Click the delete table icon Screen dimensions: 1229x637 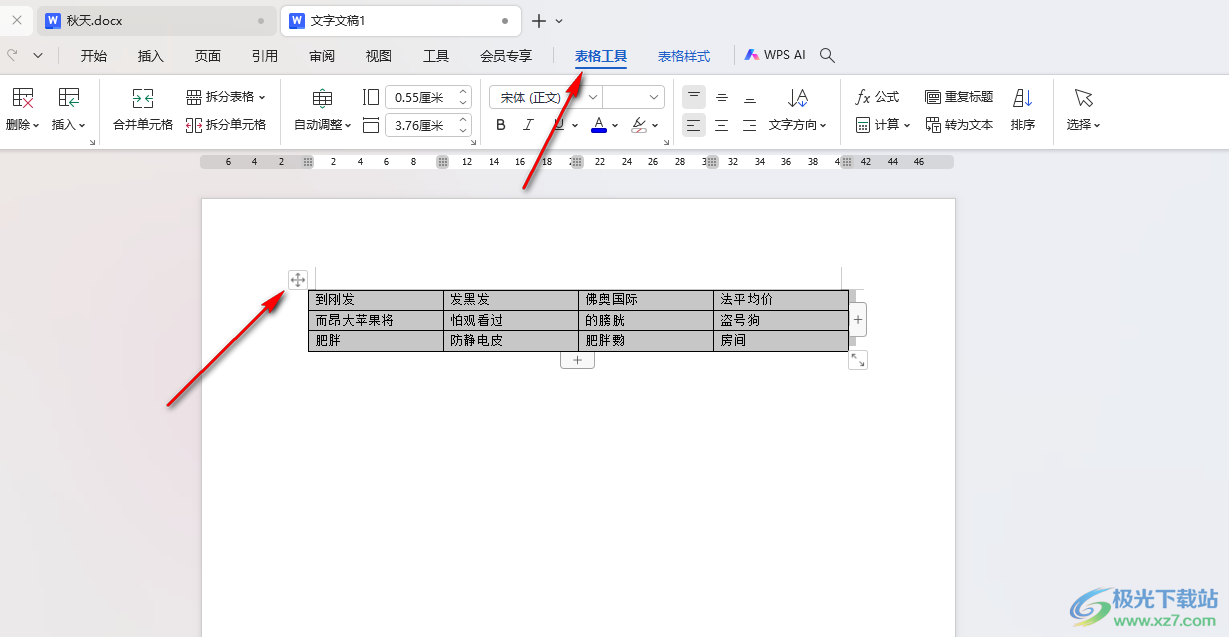22,97
